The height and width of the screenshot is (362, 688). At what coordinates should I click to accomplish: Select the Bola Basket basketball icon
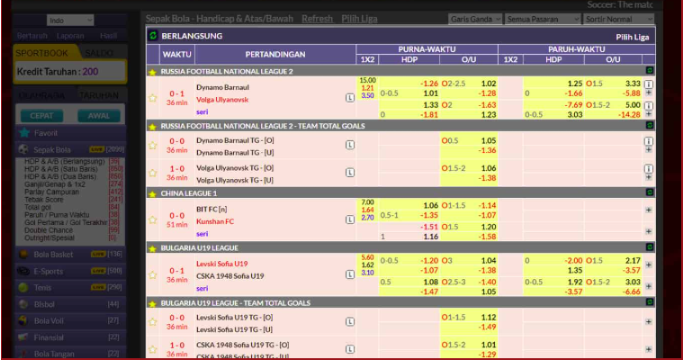24,254
